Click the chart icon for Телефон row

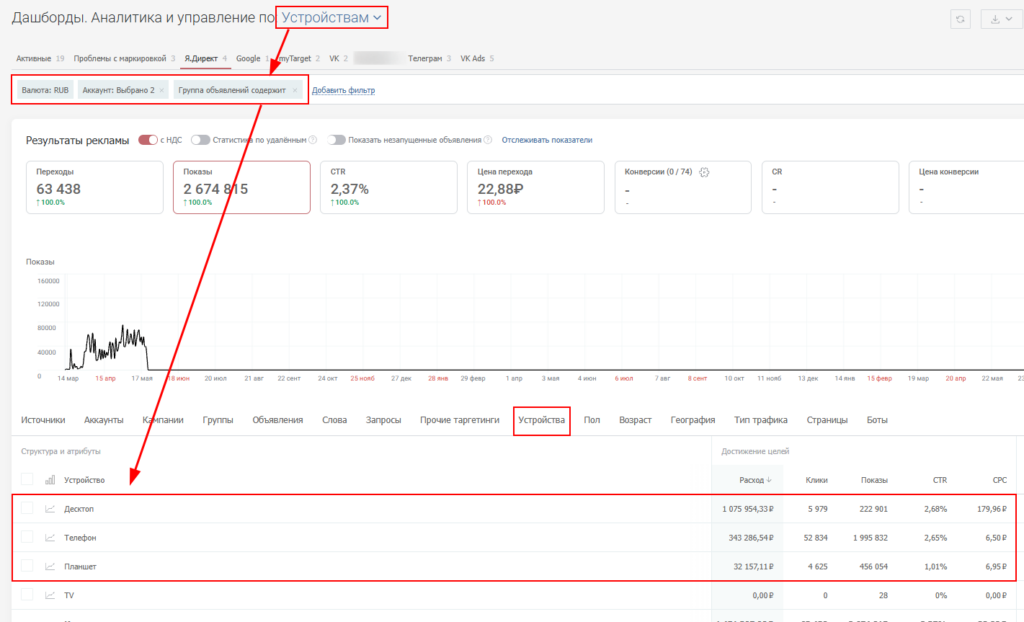pyautogui.click(x=50, y=538)
